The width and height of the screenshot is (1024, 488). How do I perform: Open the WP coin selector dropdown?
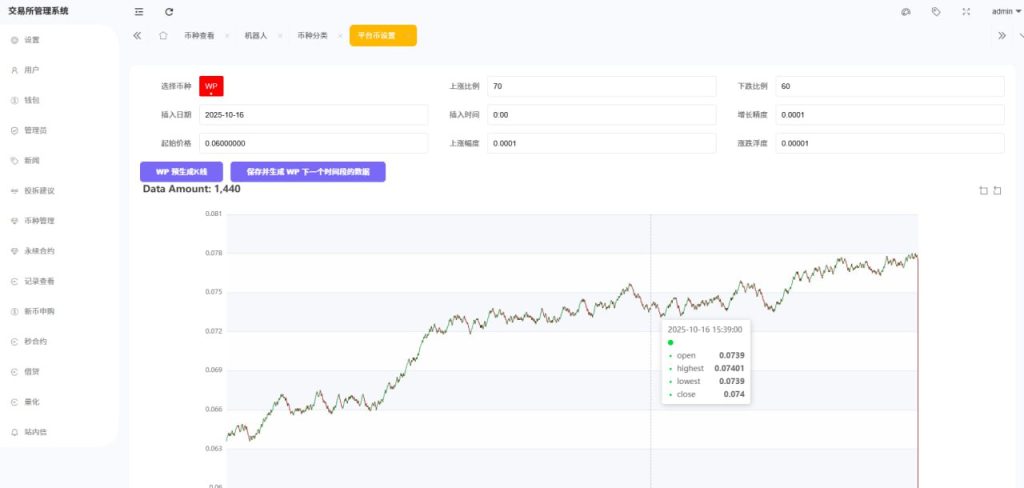211,87
